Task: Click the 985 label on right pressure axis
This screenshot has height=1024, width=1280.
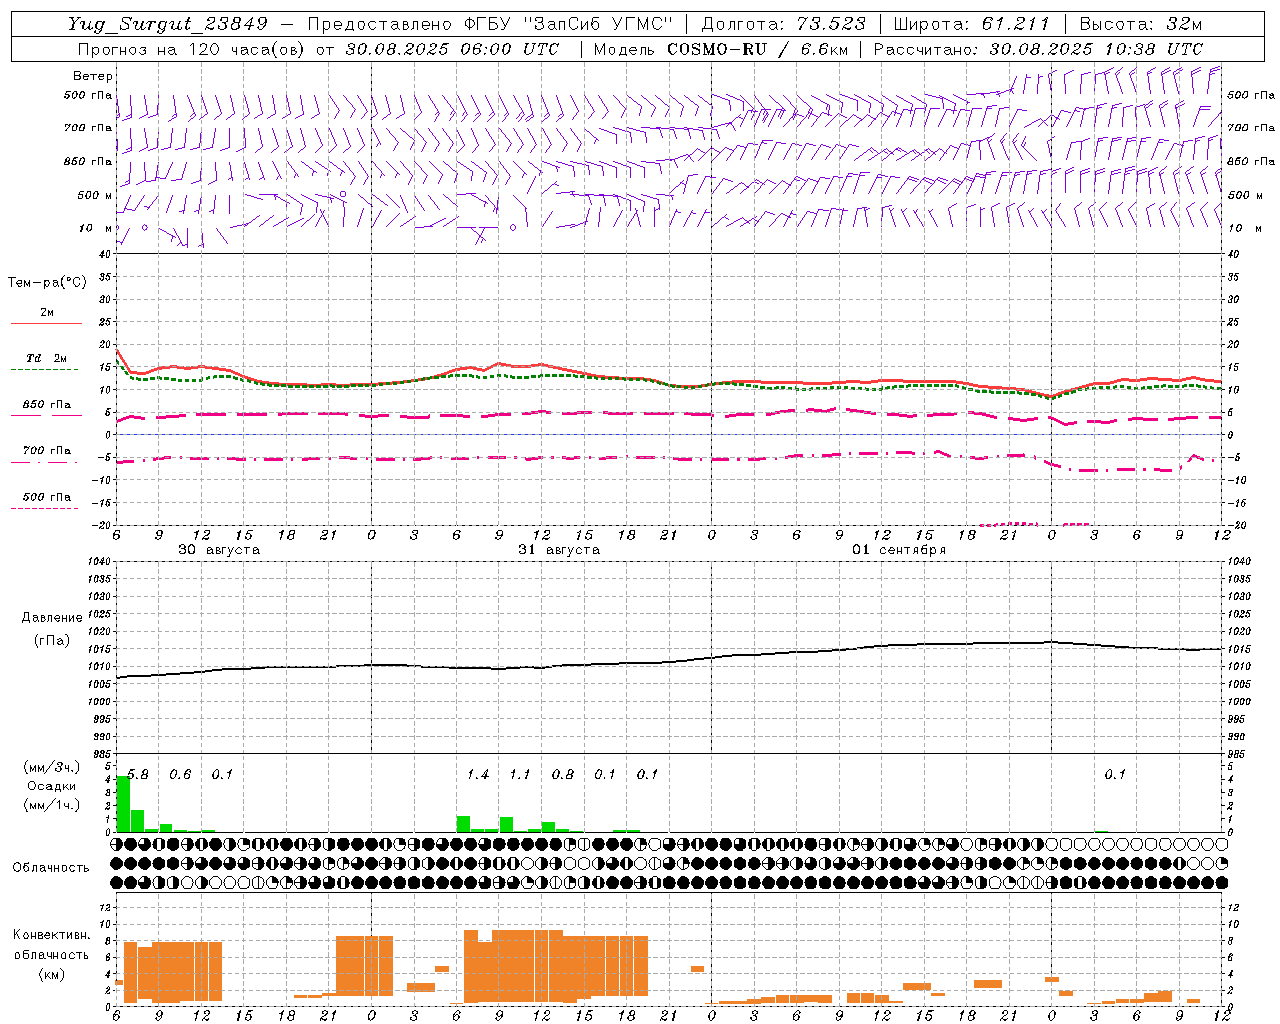Action: coord(1237,754)
